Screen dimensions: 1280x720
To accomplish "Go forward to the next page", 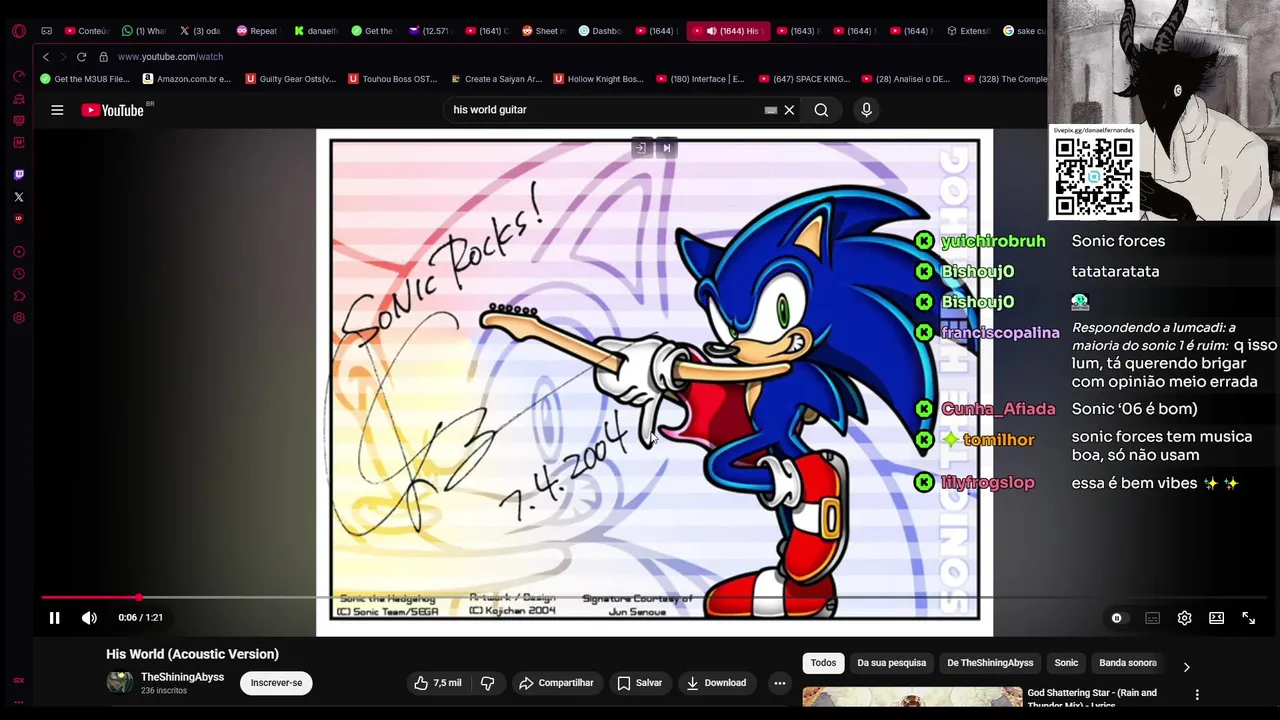I will (63, 57).
